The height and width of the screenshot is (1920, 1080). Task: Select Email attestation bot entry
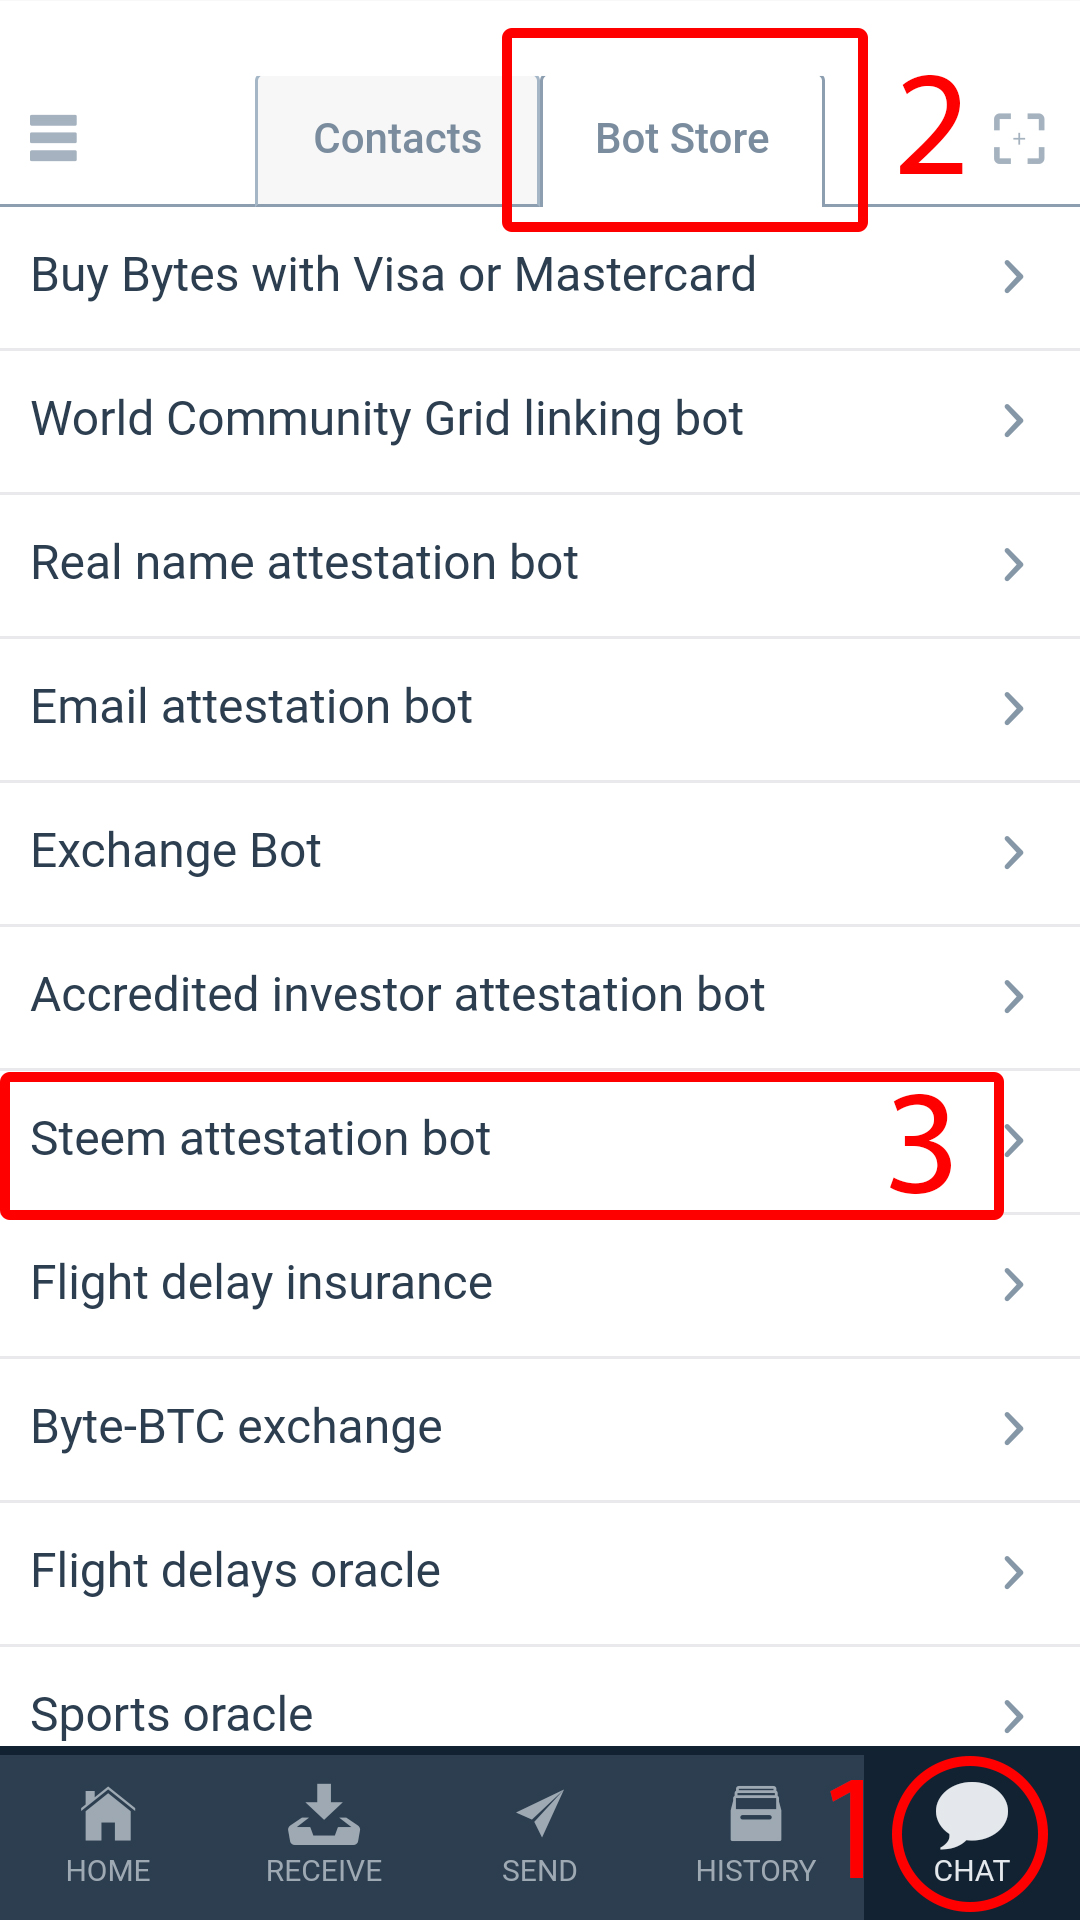click(x=252, y=708)
